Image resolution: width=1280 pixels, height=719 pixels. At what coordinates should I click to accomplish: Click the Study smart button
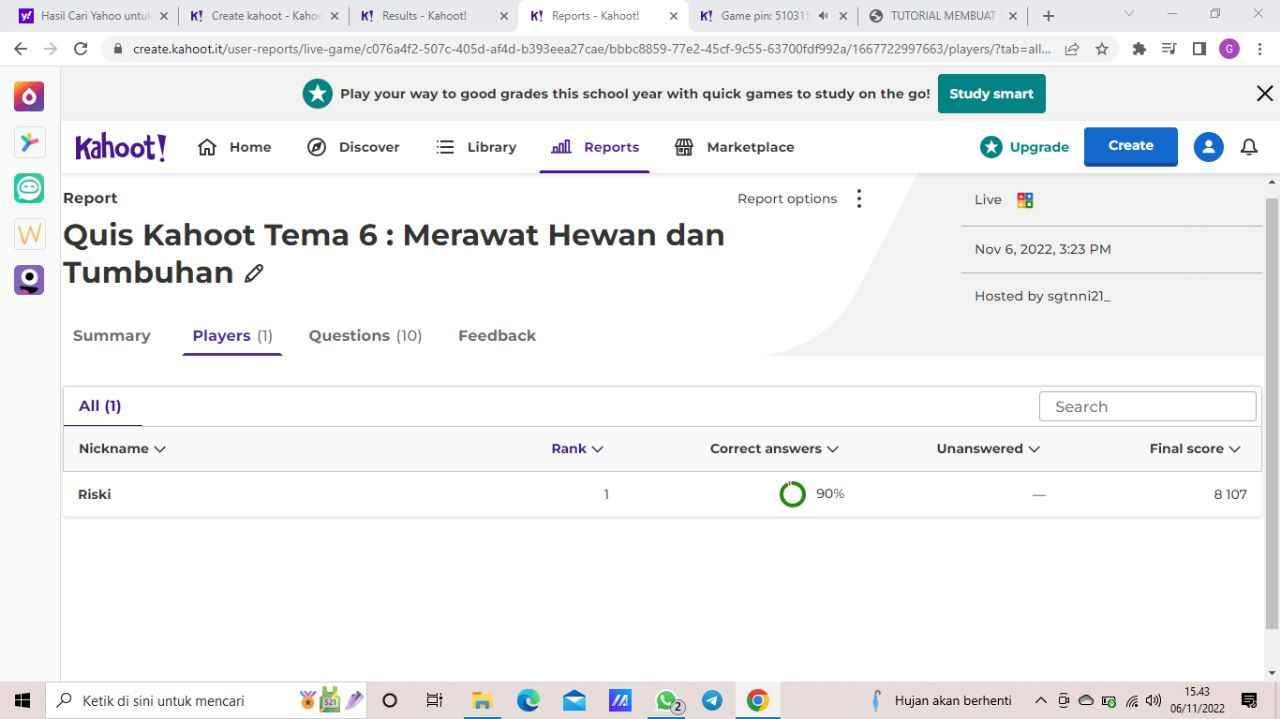(992, 94)
